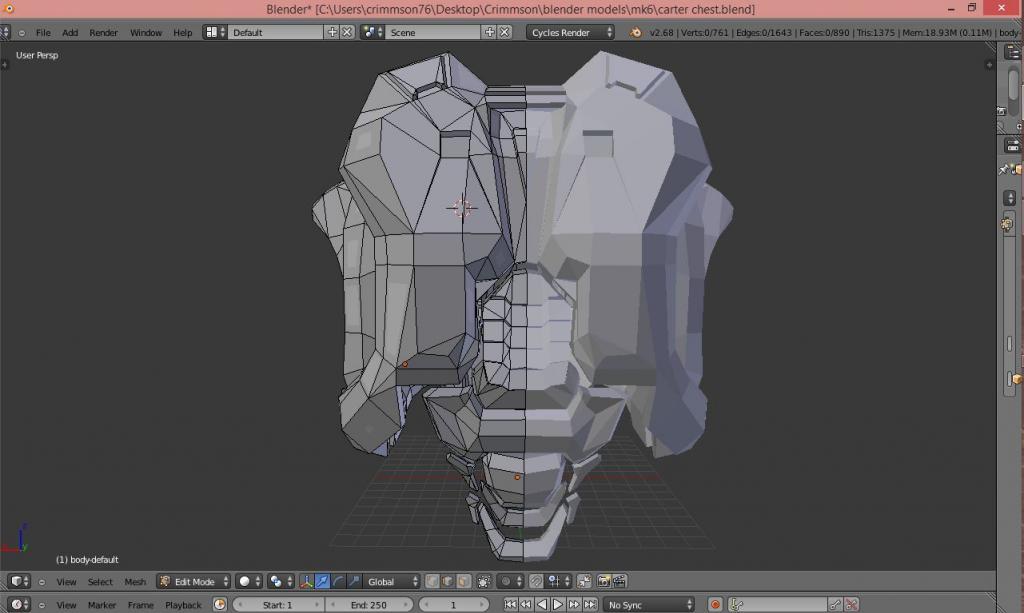Open the Global transform orientation dropdown
The height and width of the screenshot is (613, 1024).
392,581
